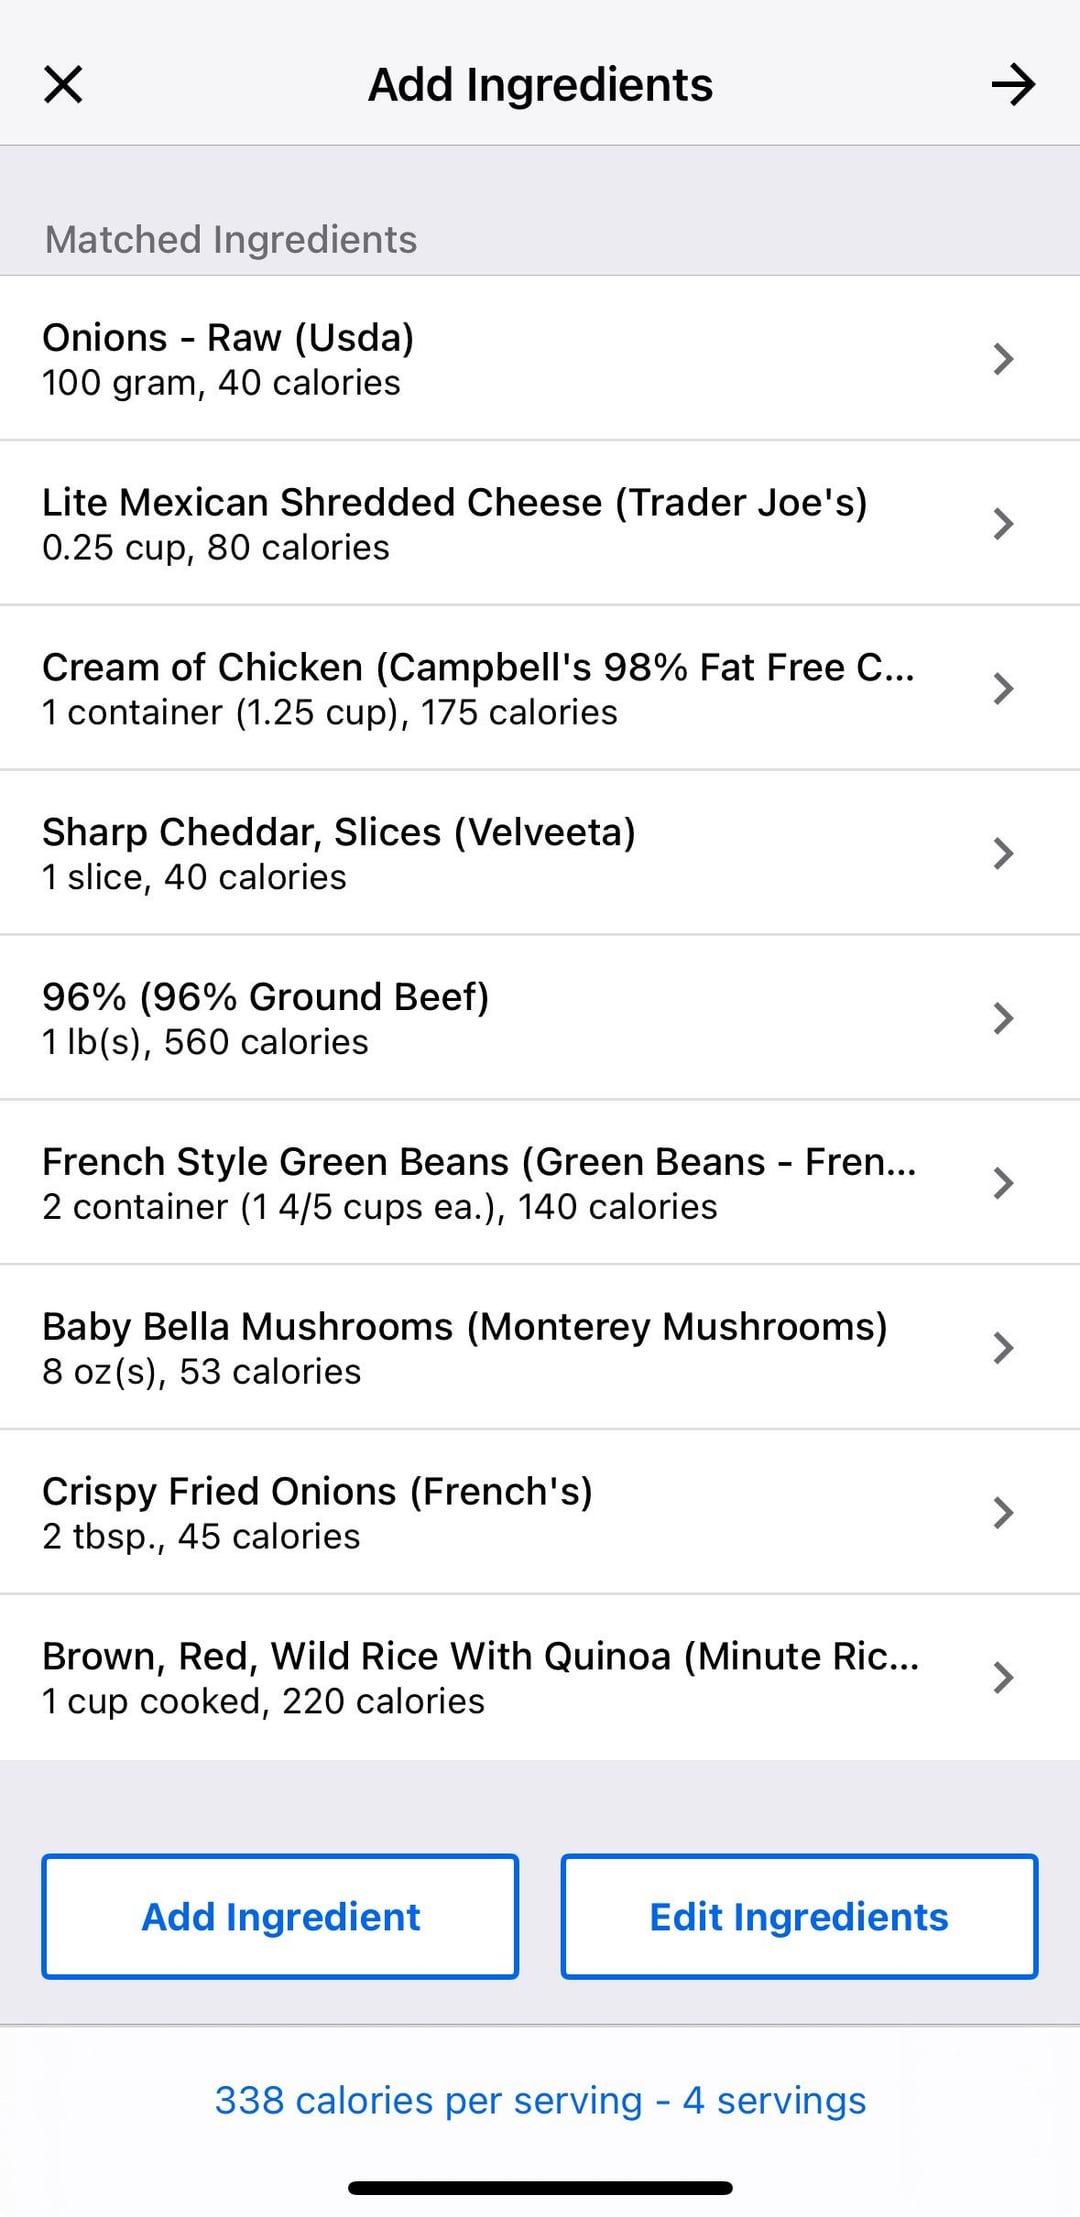Screen dimensions: 1080x2217
Task: Select Baby Bella Mushrooms 8 oz entry
Action: point(201,1372)
